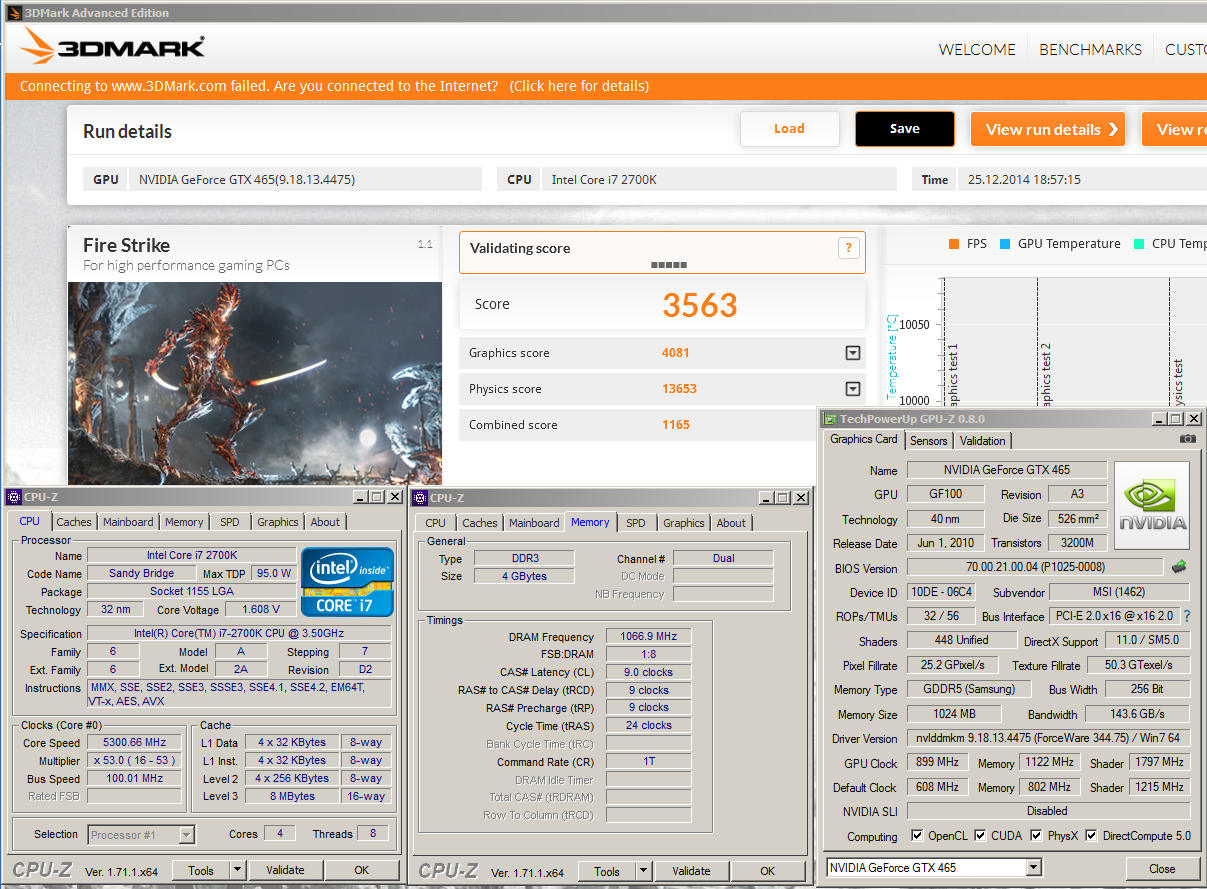
Task: Expand the Graphics score details
Action: (853, 353)
